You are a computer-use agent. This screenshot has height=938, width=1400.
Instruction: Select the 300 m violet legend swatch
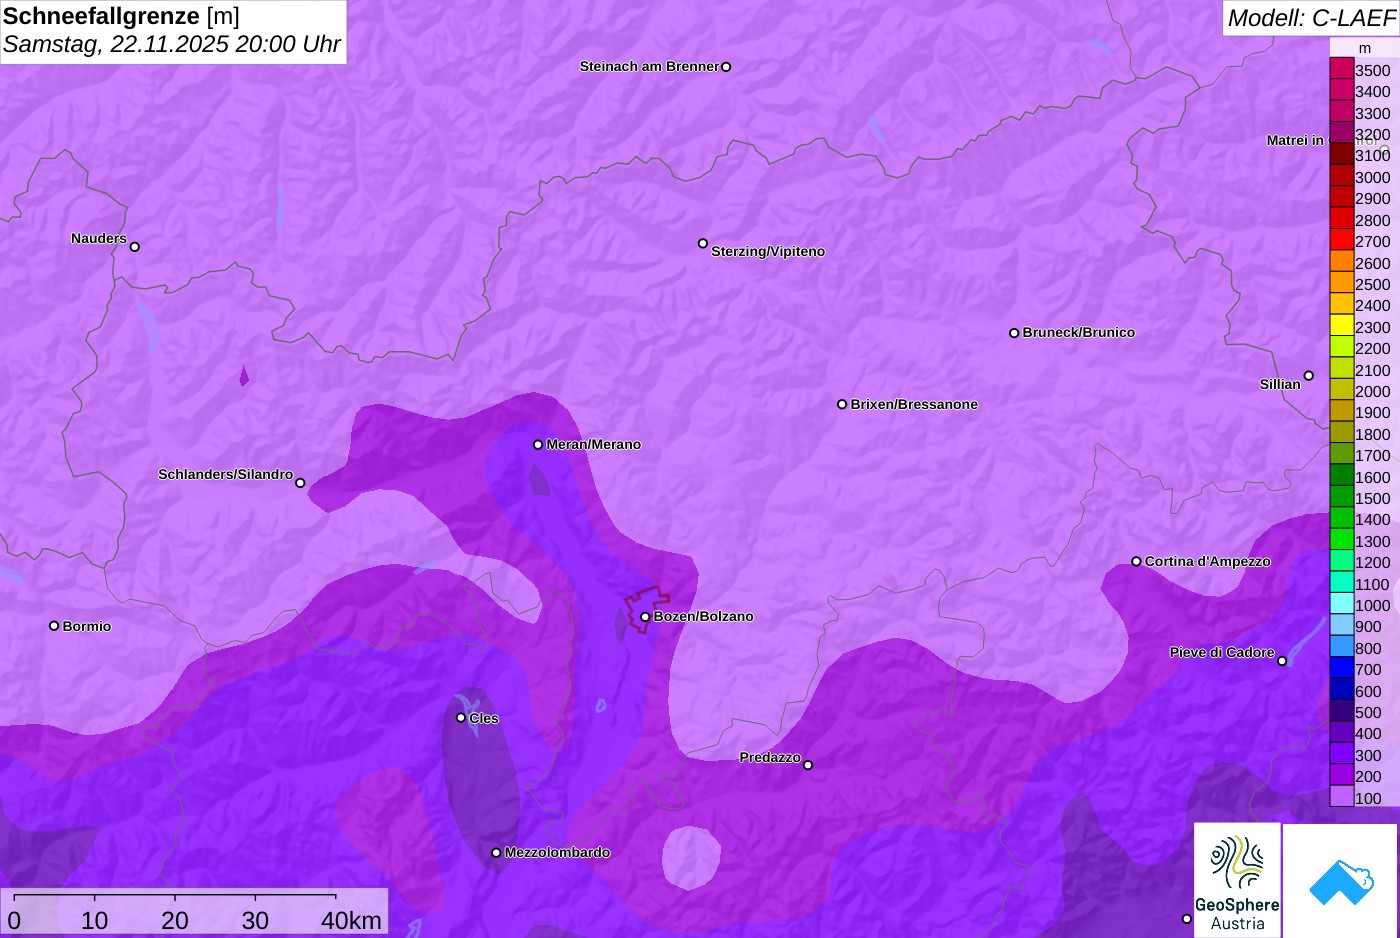(1341, 754)
